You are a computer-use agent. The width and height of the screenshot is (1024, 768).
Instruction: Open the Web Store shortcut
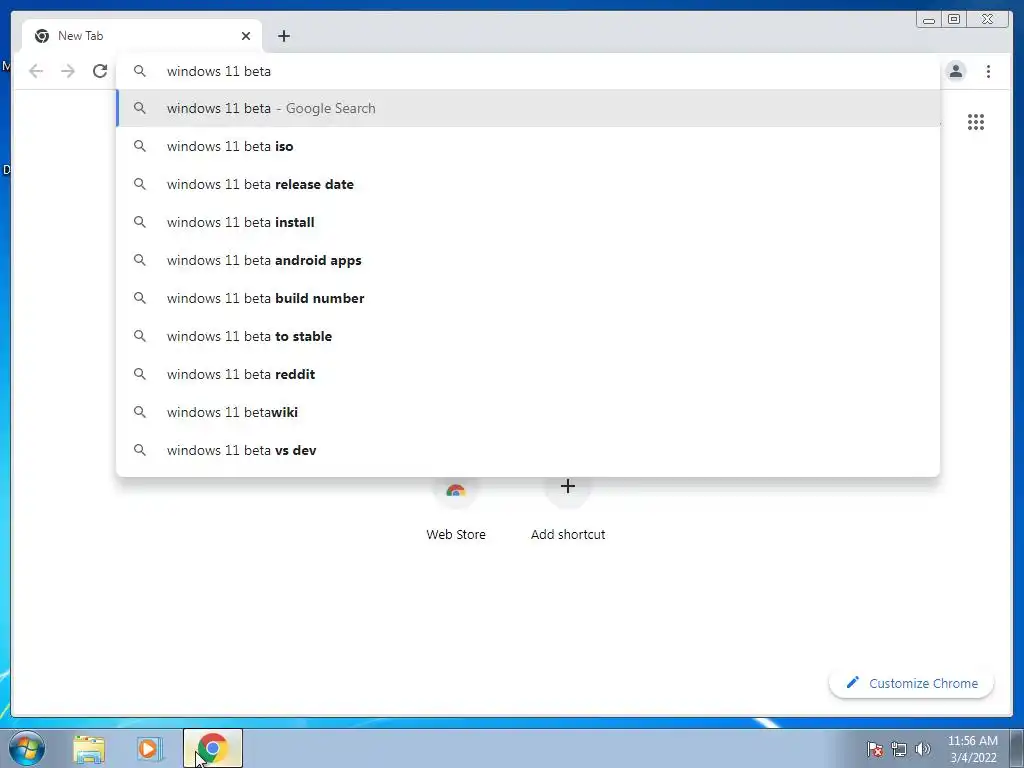455,509
